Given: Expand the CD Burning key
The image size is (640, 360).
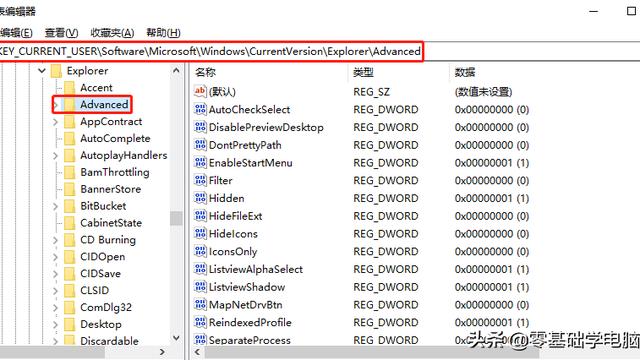Looking at the screenshot, I should (x=56, y=240).
